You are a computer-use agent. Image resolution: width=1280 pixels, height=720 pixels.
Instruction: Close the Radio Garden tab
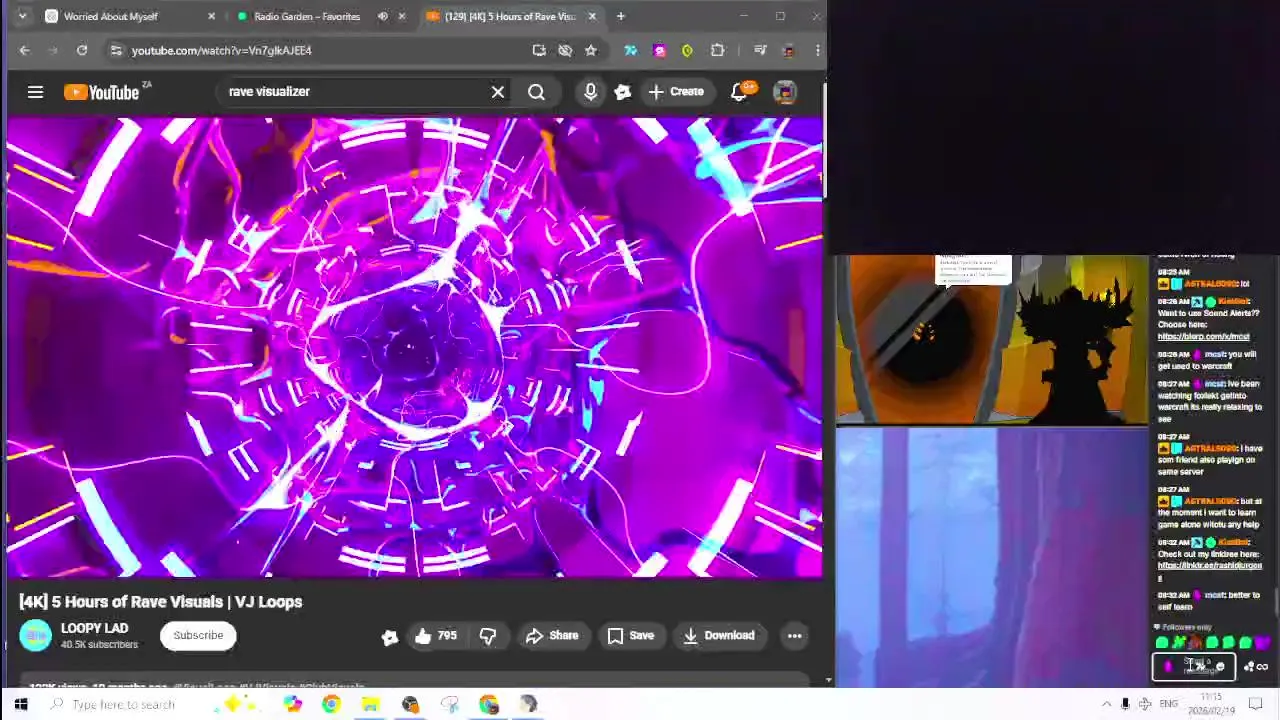(x=402, y=16)
